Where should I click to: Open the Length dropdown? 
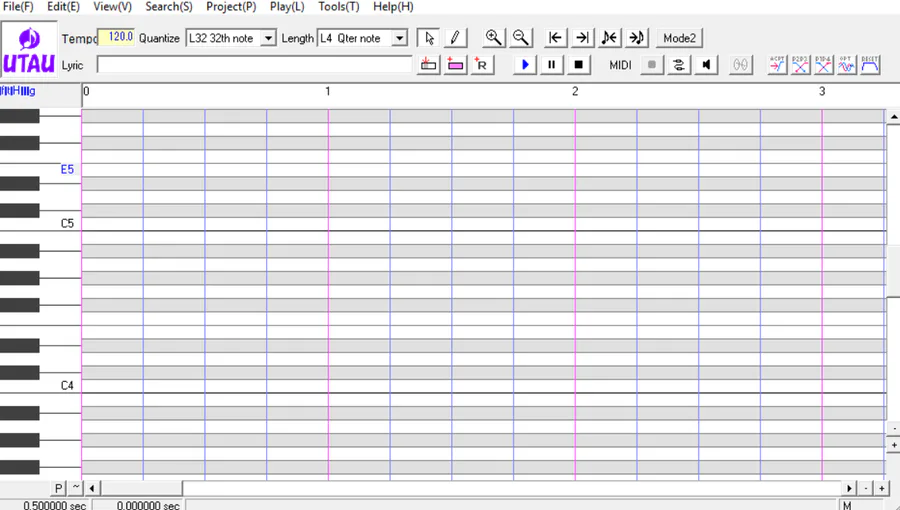[399, 38]
